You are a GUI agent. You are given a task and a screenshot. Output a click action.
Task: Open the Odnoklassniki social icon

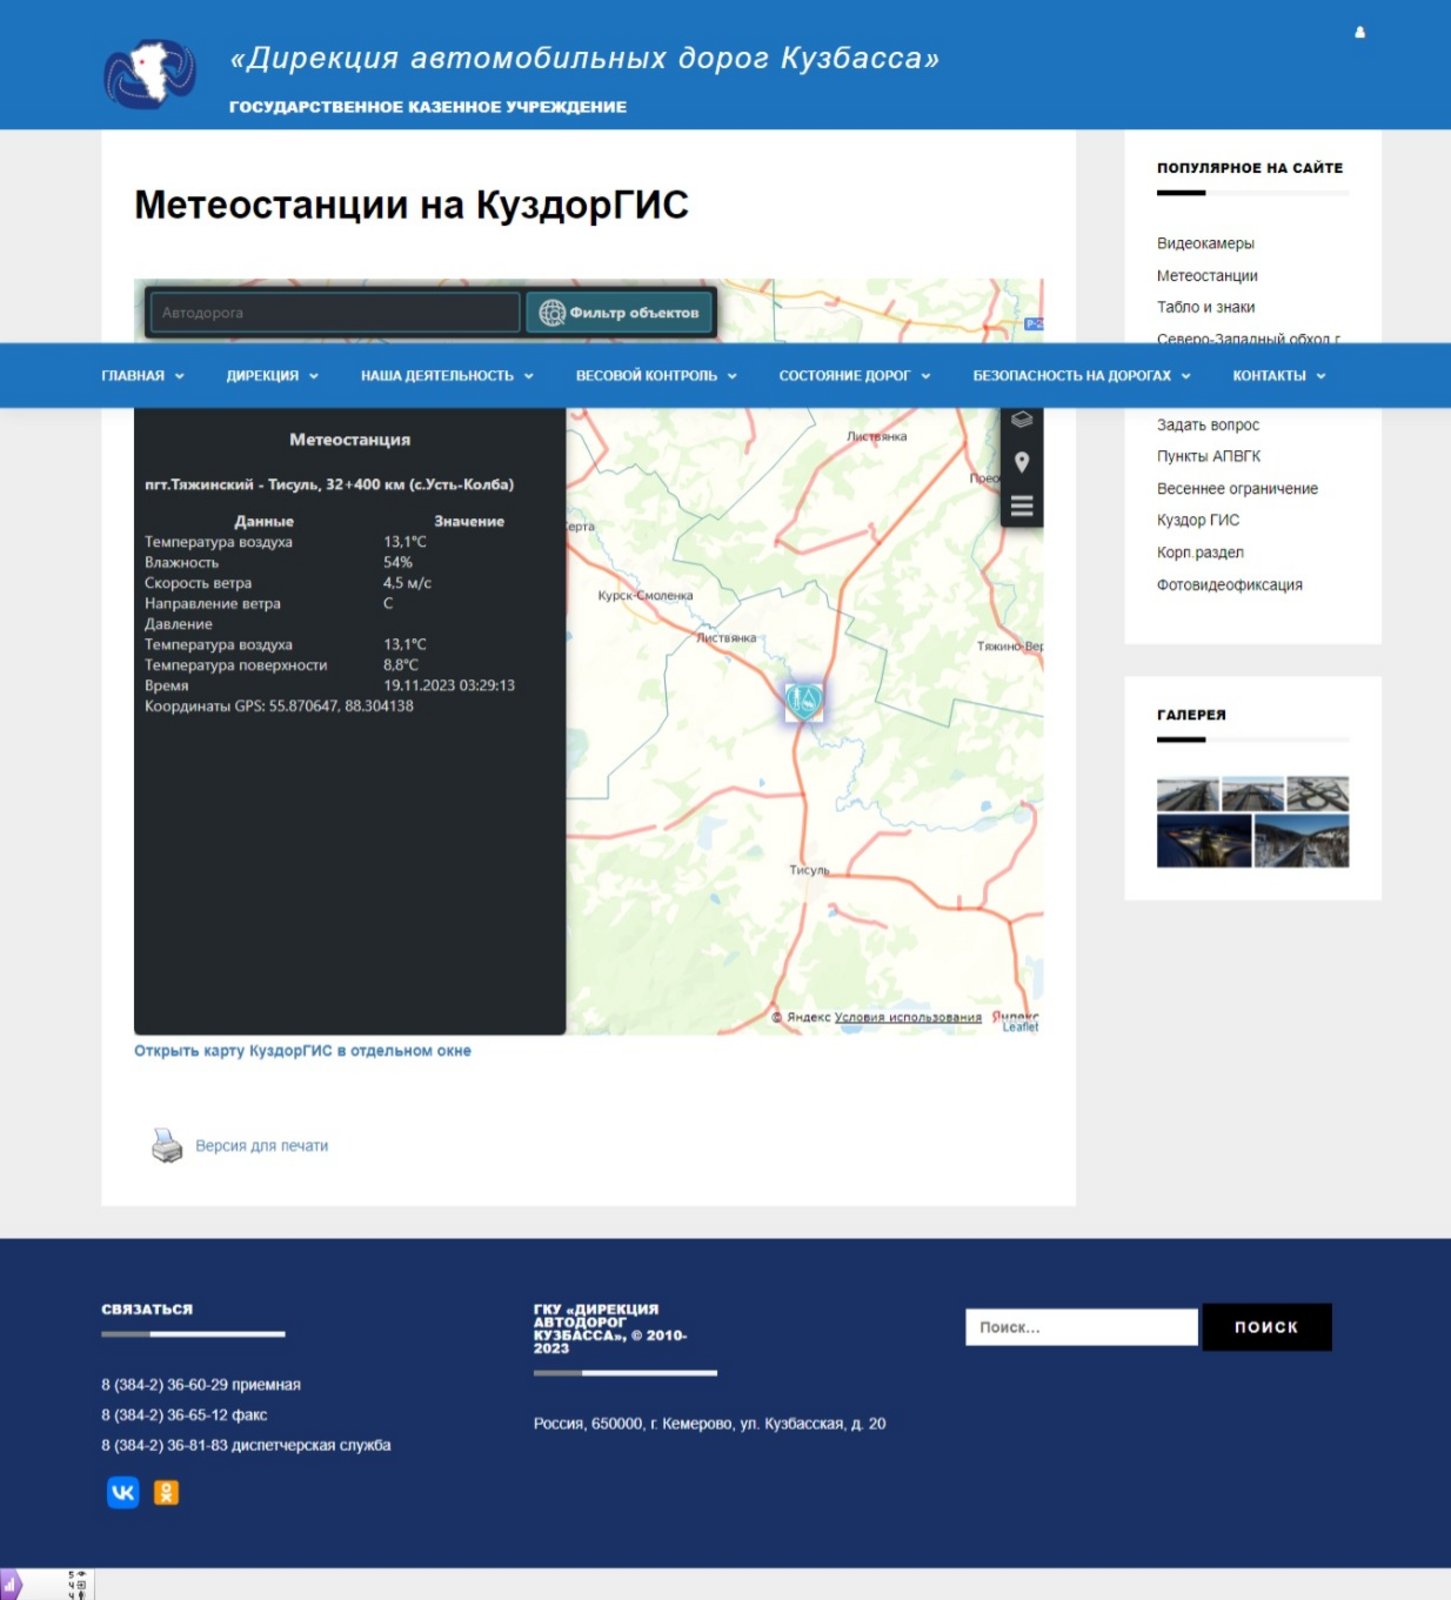pyautogui.click(x=166, y=1493)
